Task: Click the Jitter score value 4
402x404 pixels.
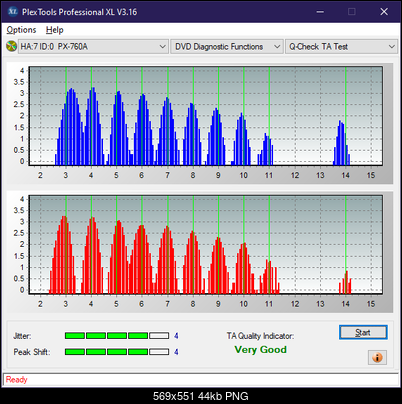Action: [176, 336]
